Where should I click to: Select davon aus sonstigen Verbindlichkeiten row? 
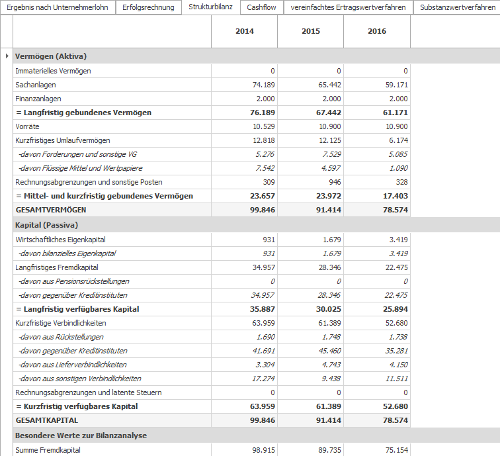click(80, 379)
